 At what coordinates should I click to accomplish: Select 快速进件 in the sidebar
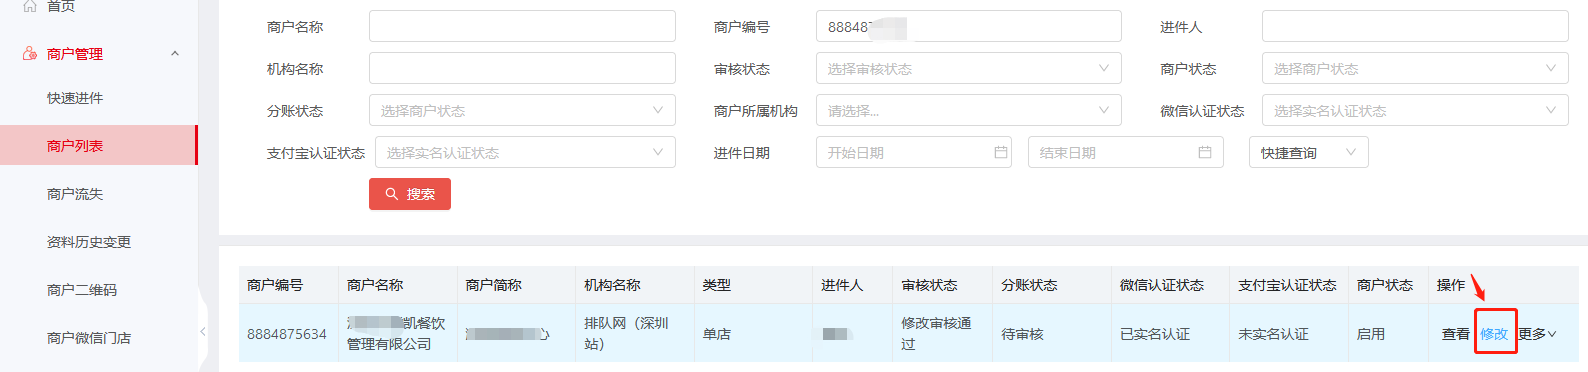[x=75, y=98]
